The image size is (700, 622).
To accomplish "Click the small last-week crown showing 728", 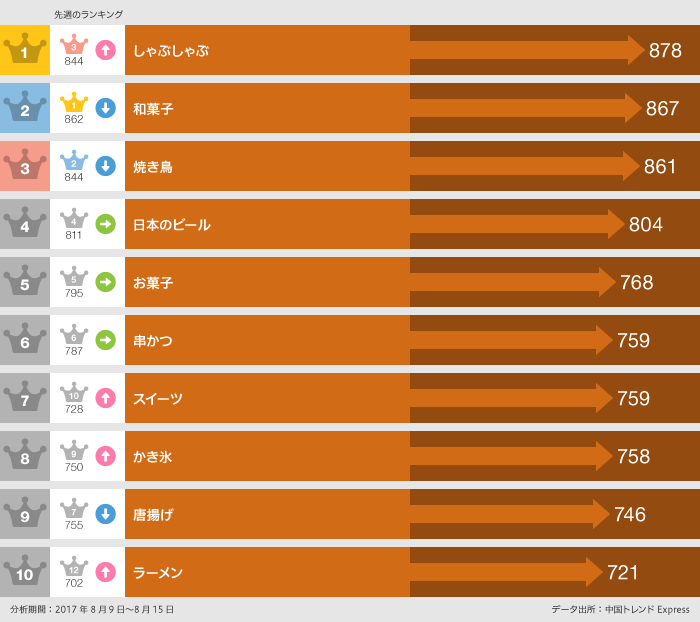I will [x=74, y=393].
